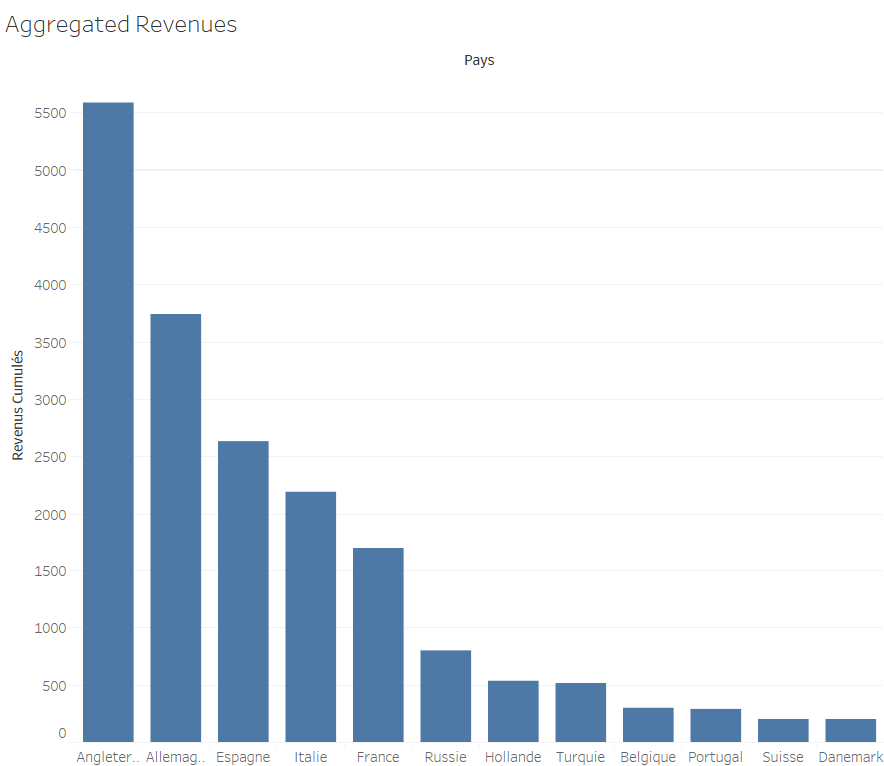Screen dimensions: 884x766
Task: Click the Belgique bar
Action: 648,724
